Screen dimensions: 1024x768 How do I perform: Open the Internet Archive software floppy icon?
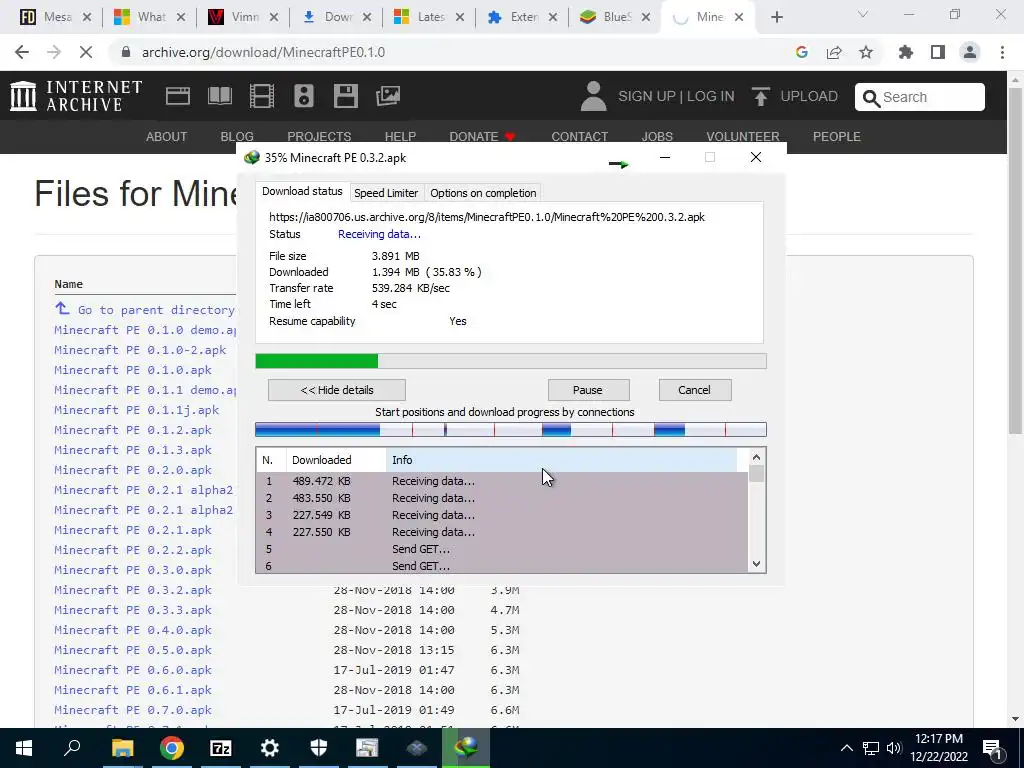point(345,96)
